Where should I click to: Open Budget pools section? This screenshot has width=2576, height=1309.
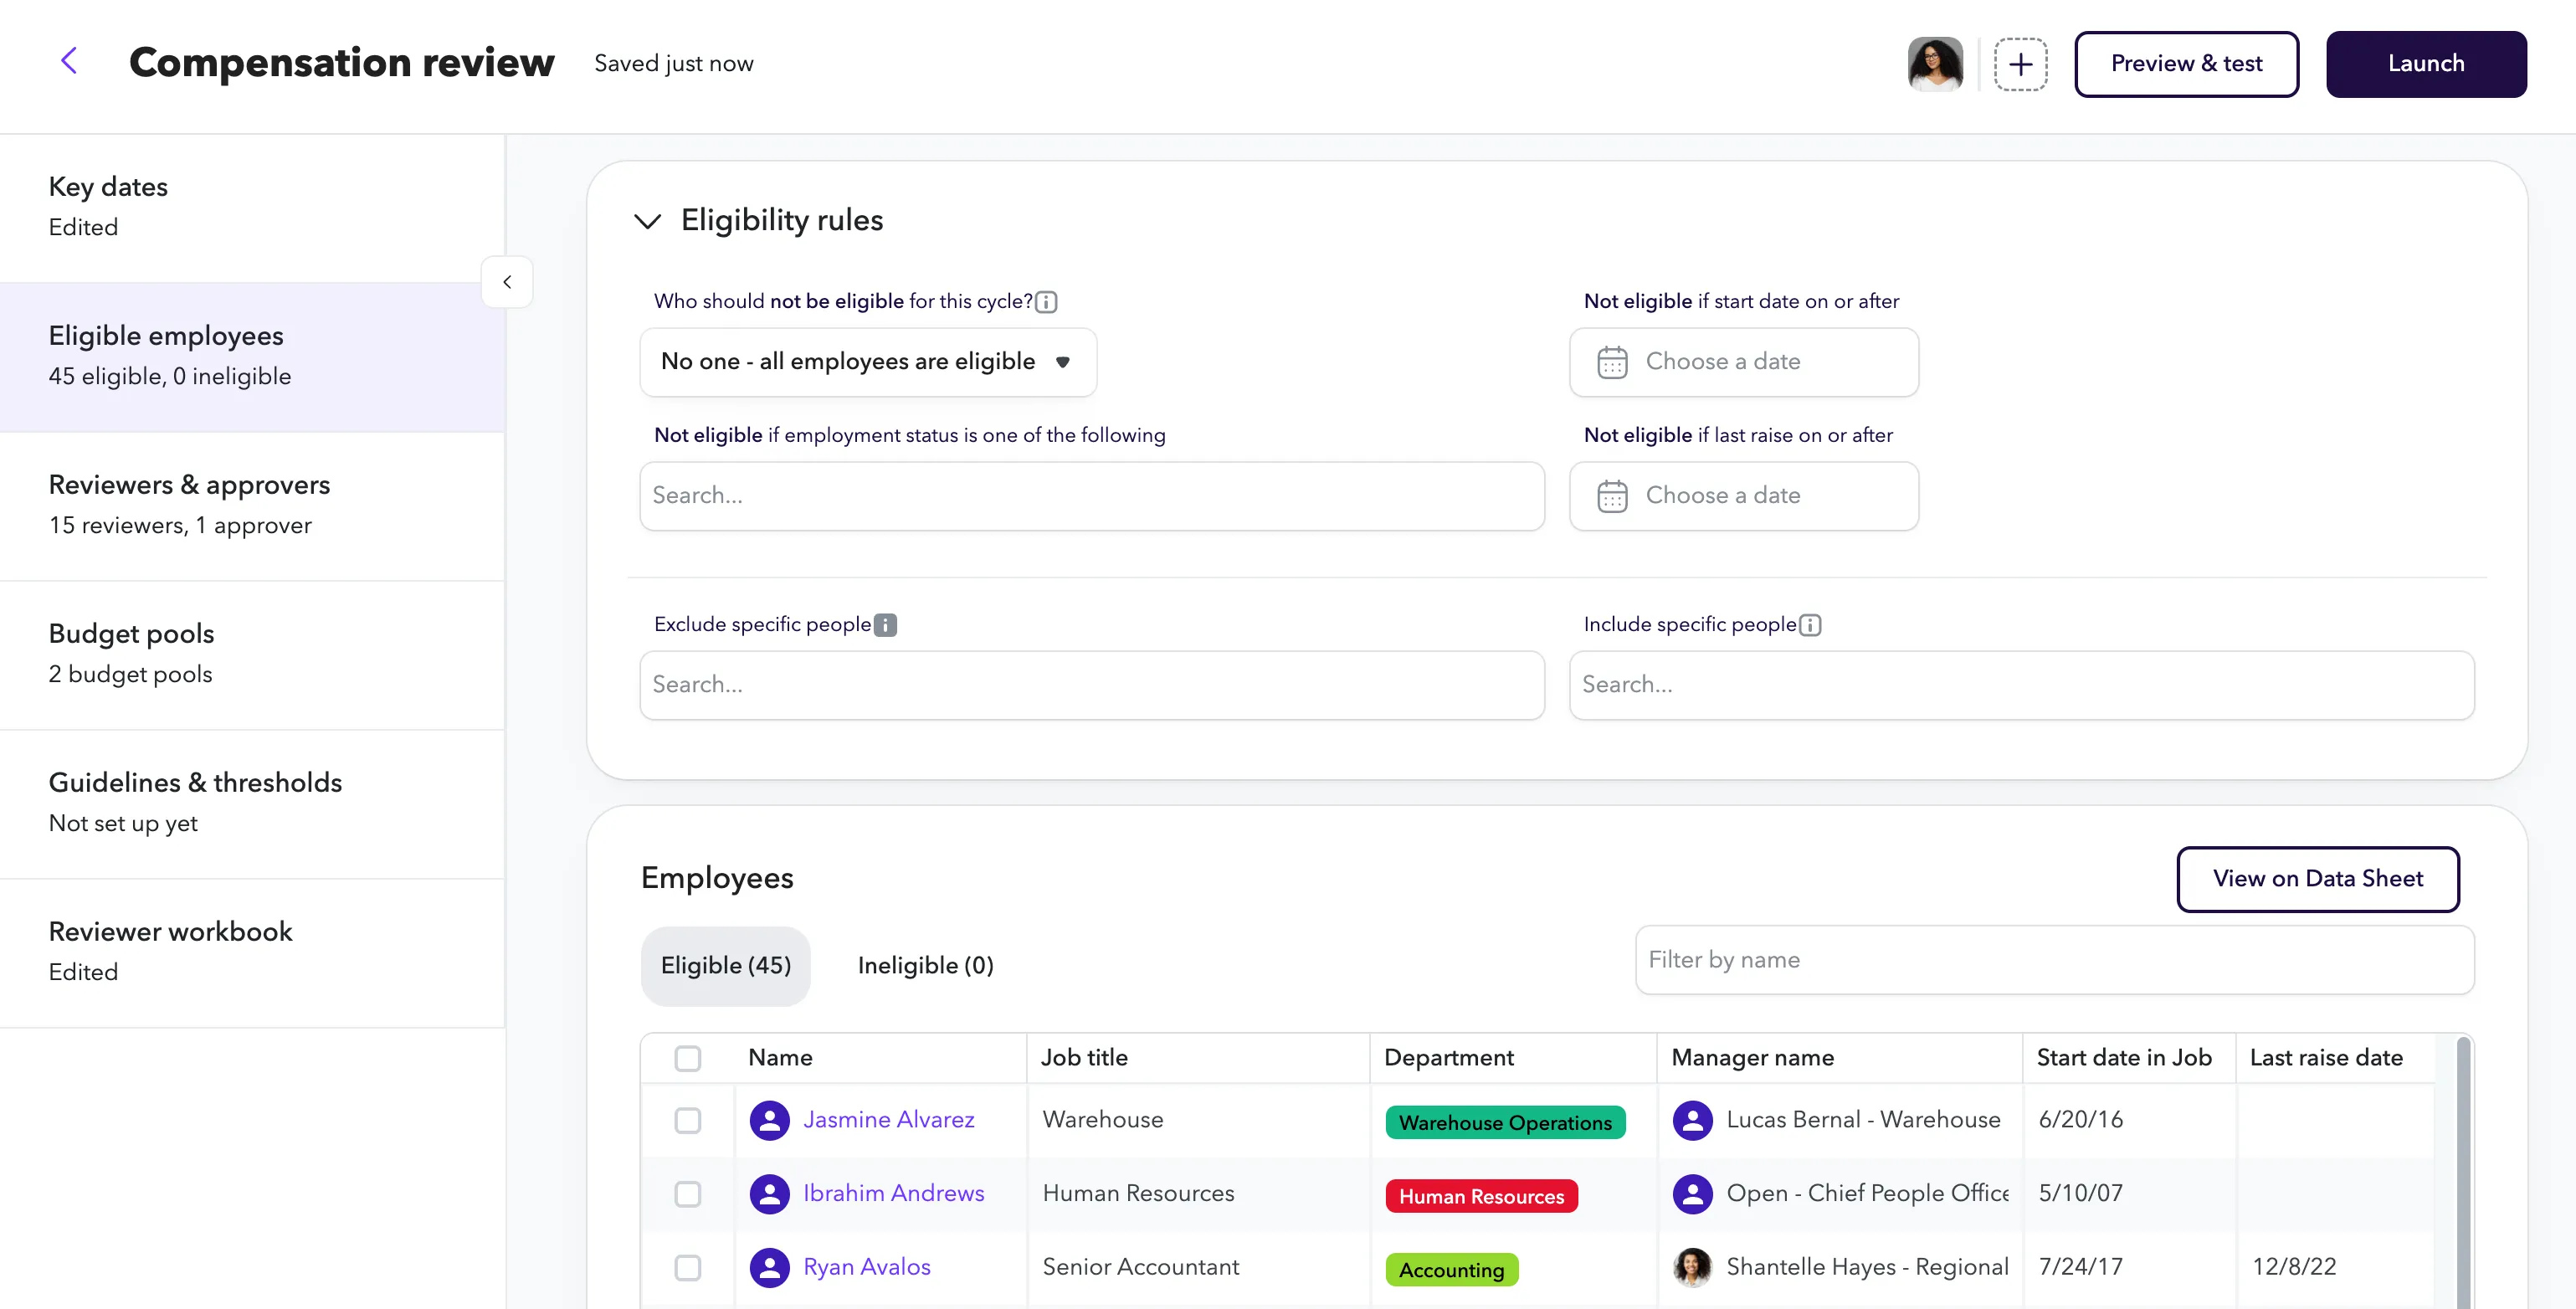(252, 655)
